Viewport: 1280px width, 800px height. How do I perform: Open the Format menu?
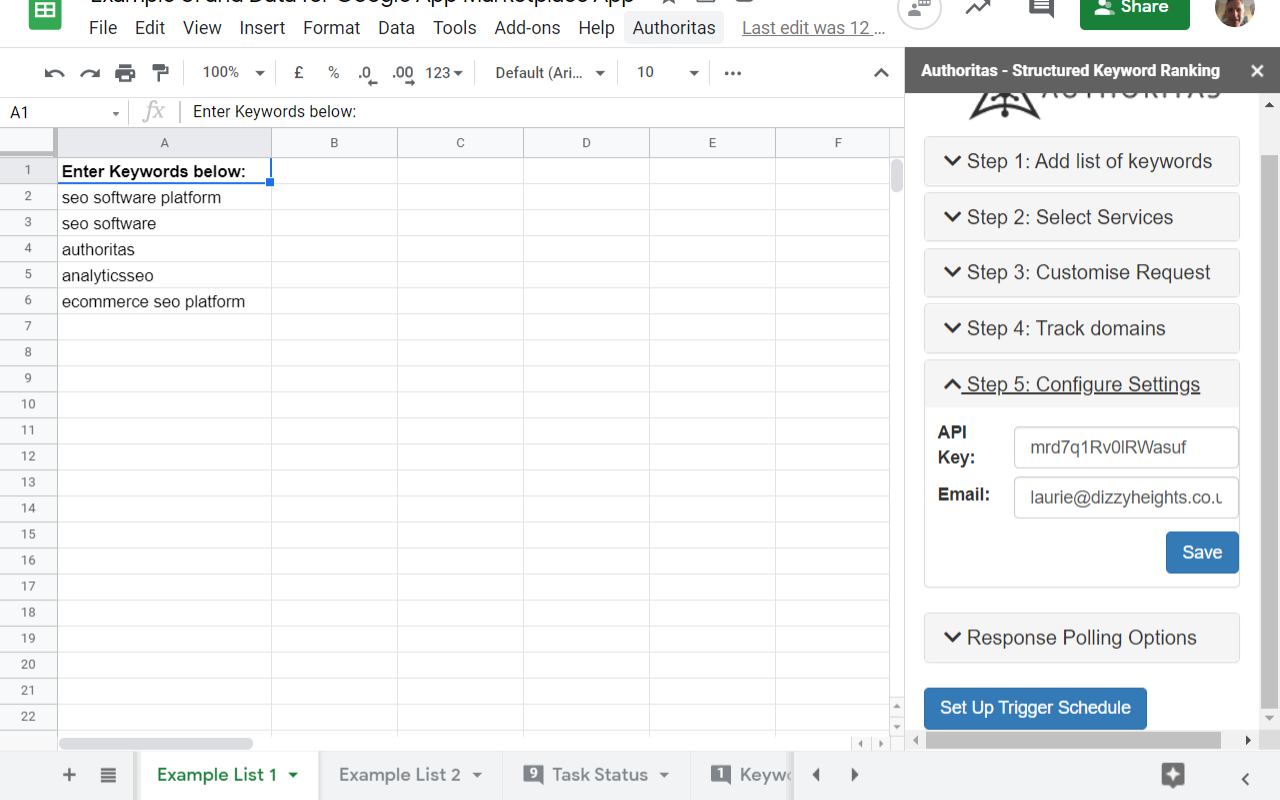tap(332, 28)
